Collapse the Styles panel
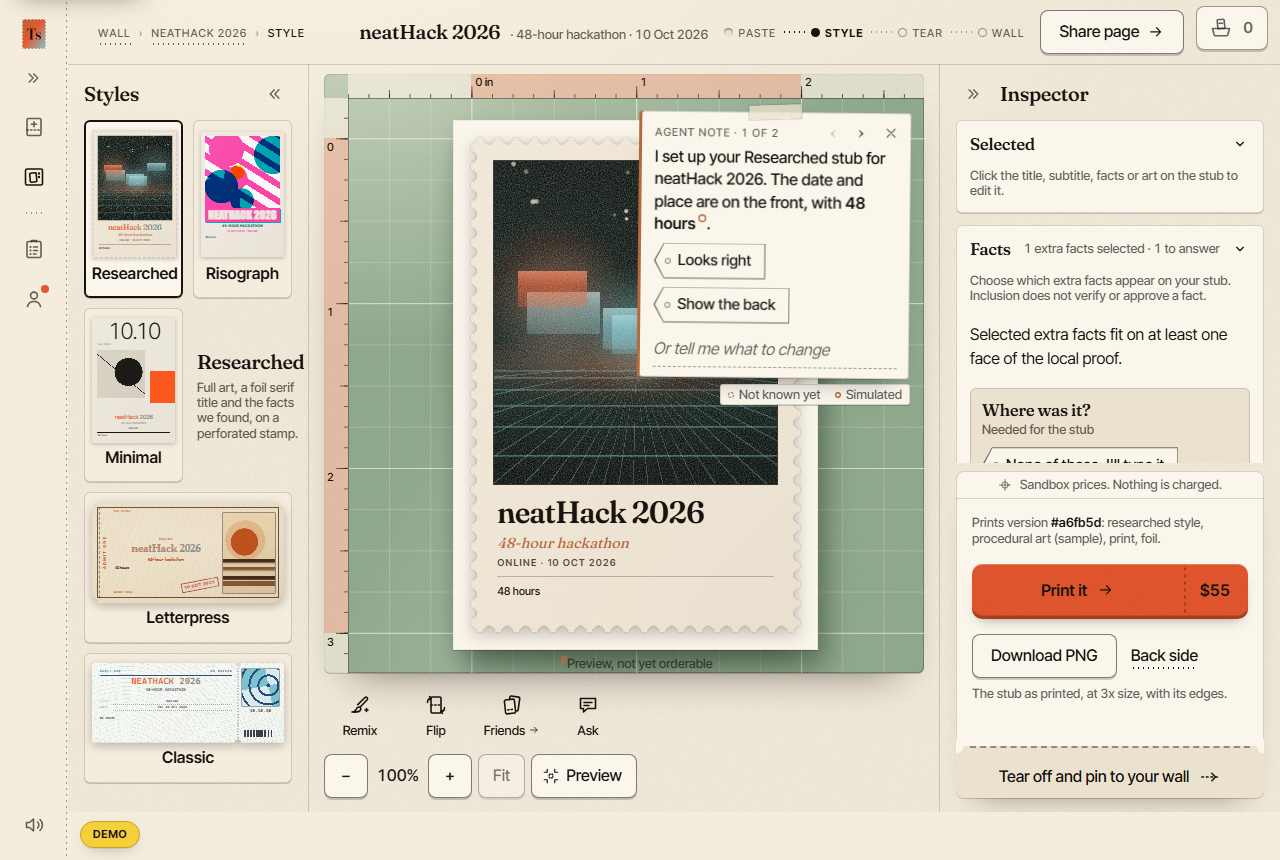 tap(275, 94)
